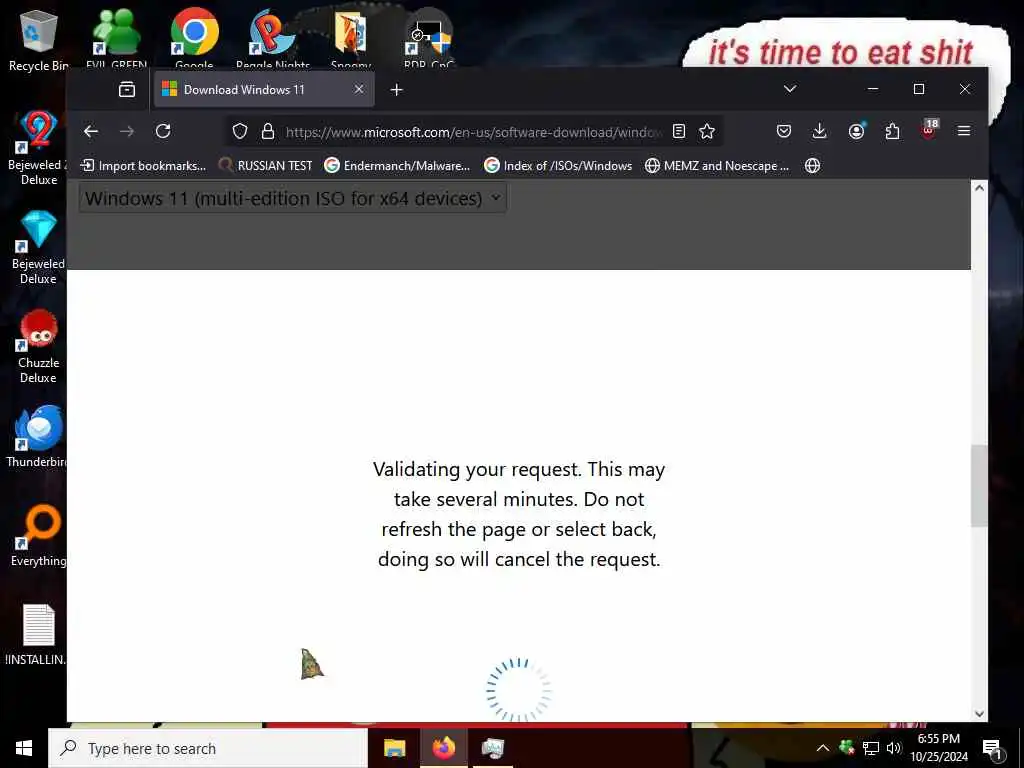Screen dimensions: 1024x768
Task: Select the Bejeweled Deluxe diamond icon
Action: (x=38, y=247)
